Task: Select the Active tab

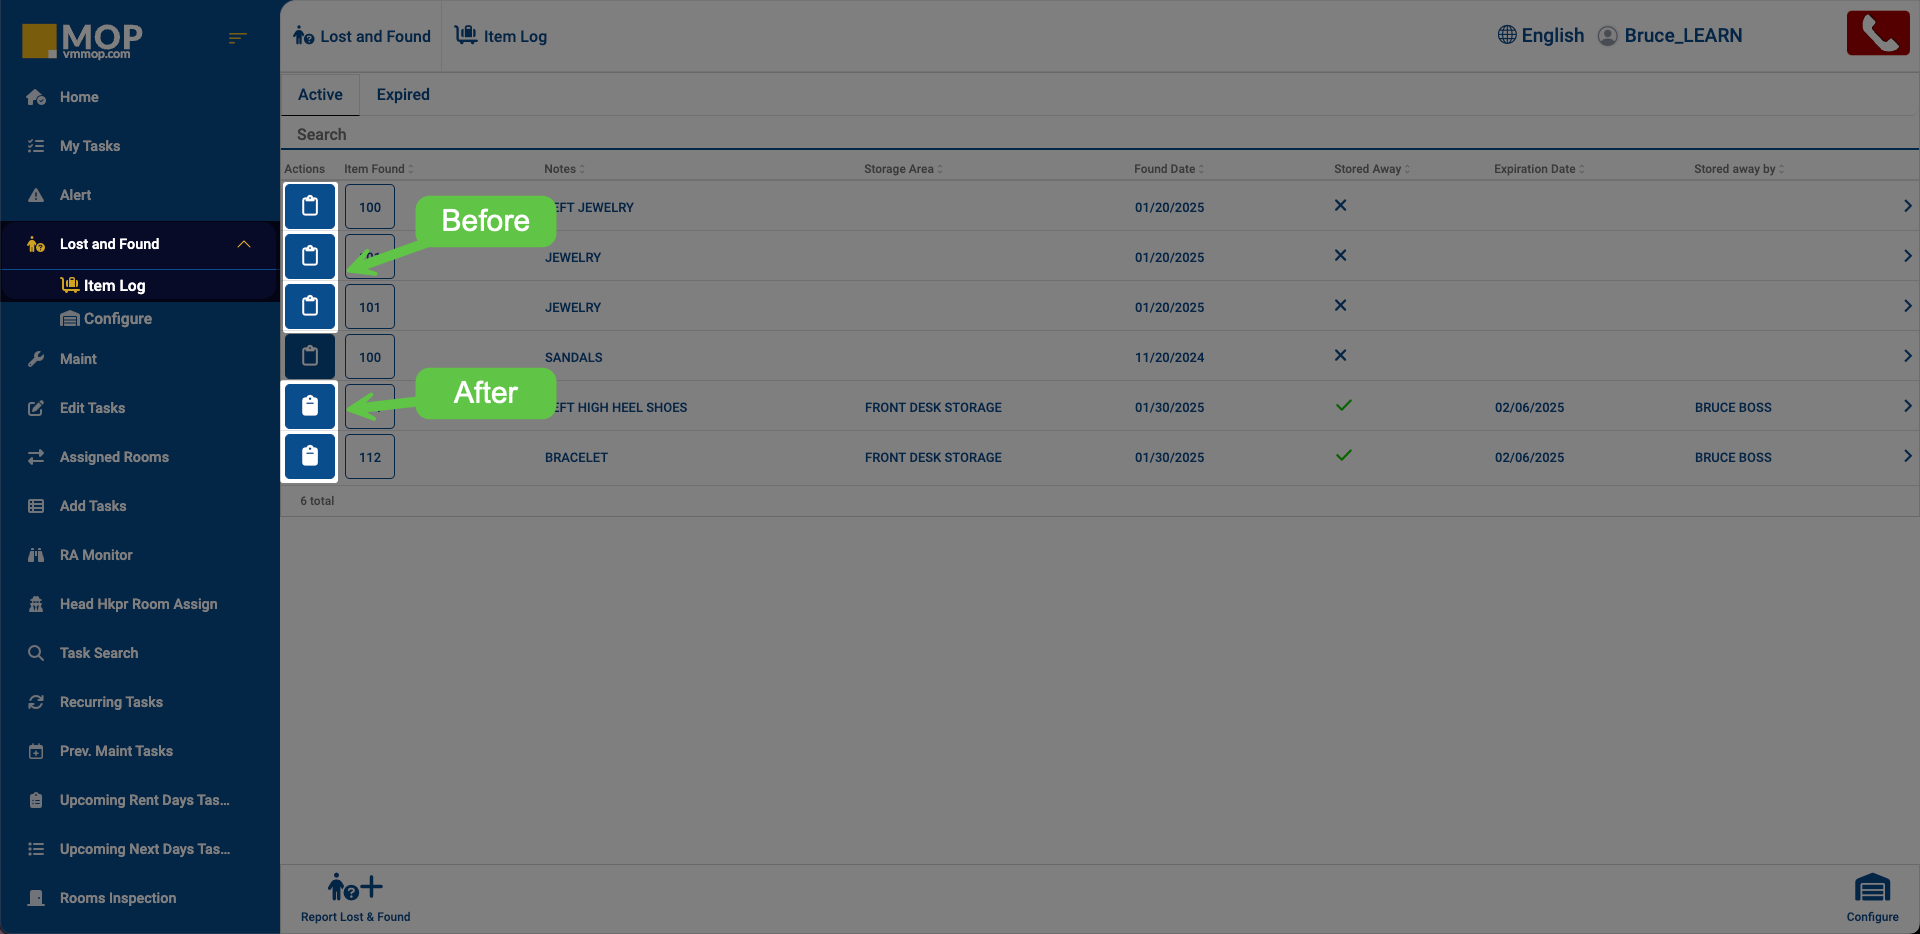Action: (320, 94)
